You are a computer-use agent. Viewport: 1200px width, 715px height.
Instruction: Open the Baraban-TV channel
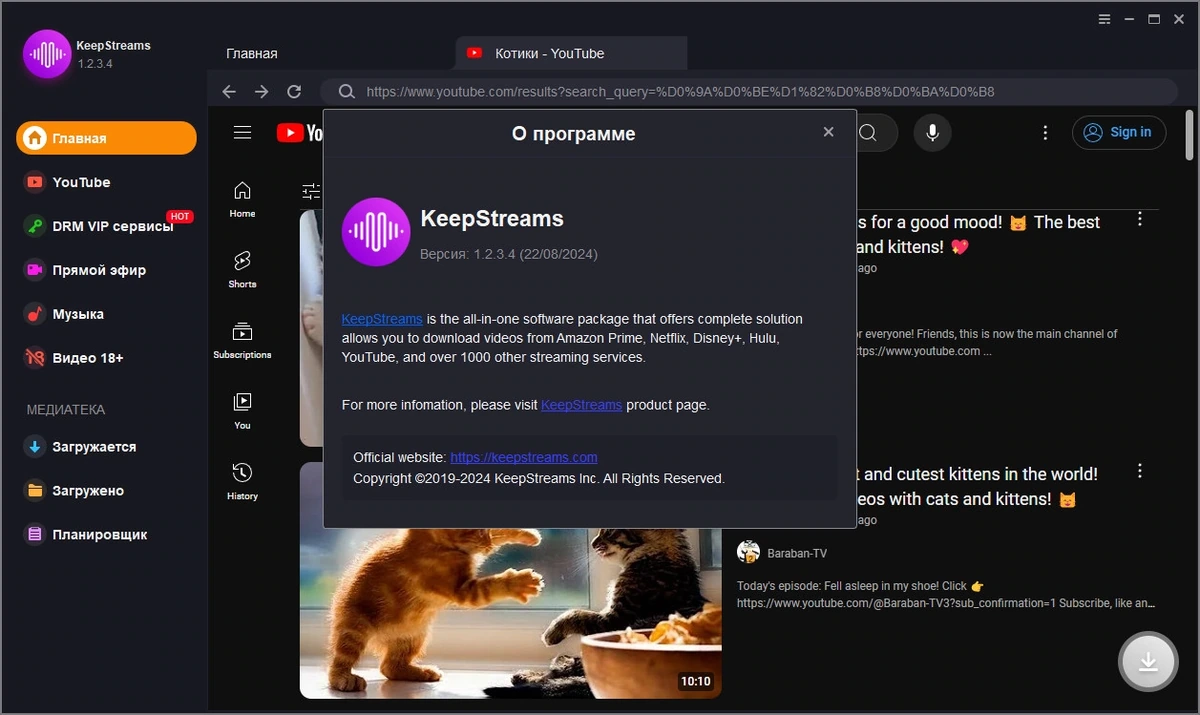[x=797, y=553]
